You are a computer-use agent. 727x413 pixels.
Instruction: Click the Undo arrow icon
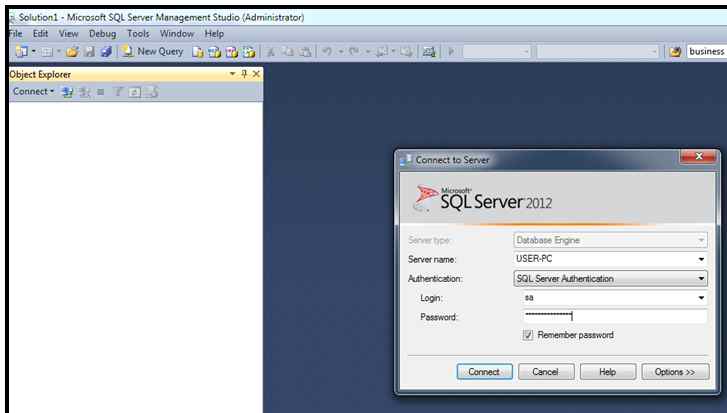pos(327,51)
